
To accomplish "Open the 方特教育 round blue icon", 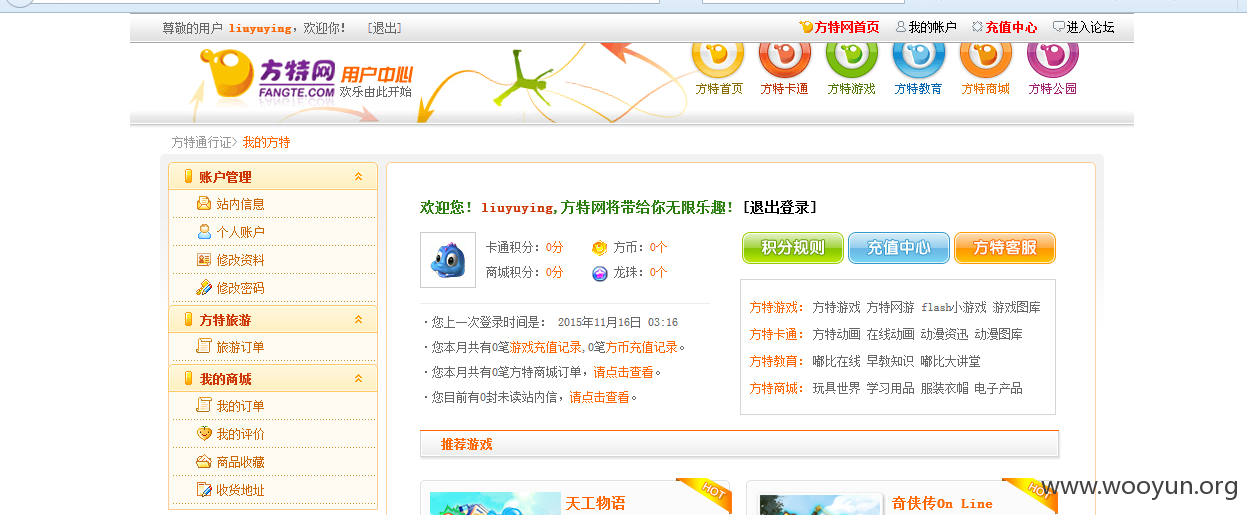I will click(x=919, y=54).
